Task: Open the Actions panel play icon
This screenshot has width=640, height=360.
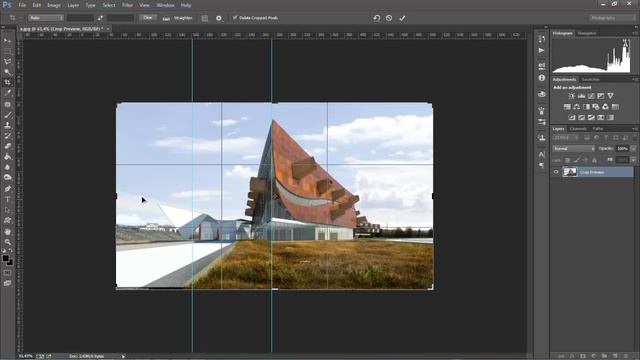Action: [x=542, y=51]
